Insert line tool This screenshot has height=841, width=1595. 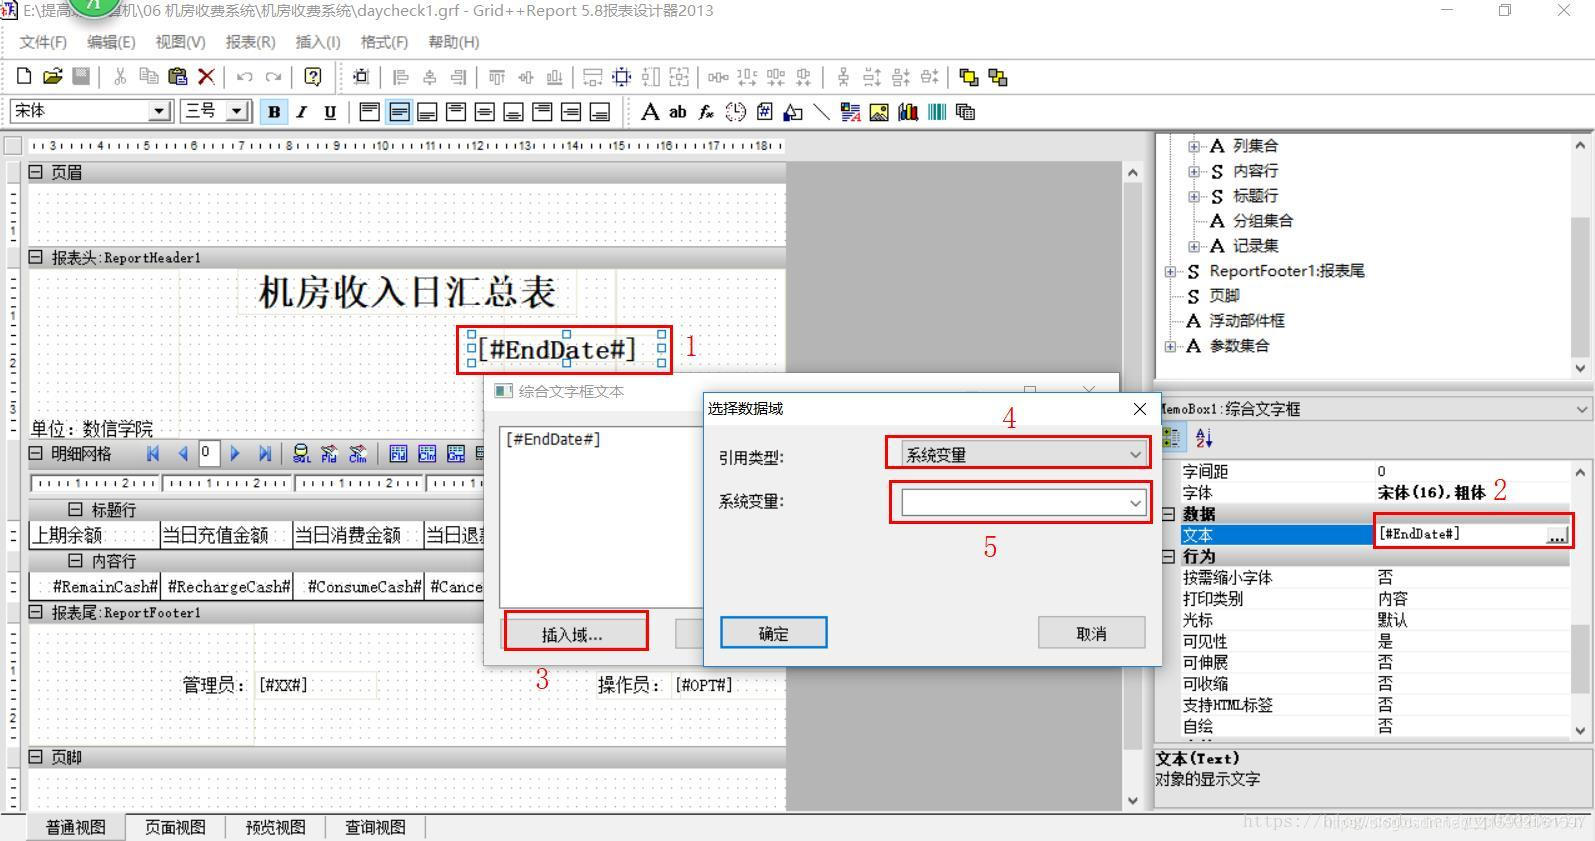click(821, 112)
